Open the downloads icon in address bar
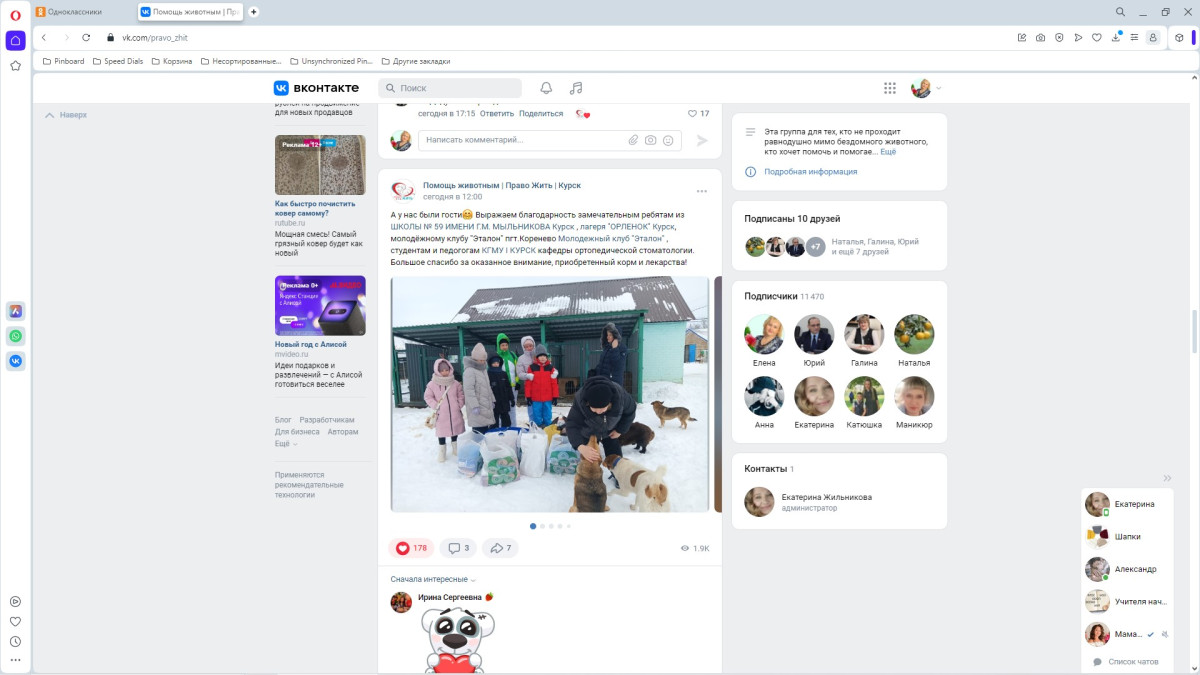 click(x=1116, y=37)
